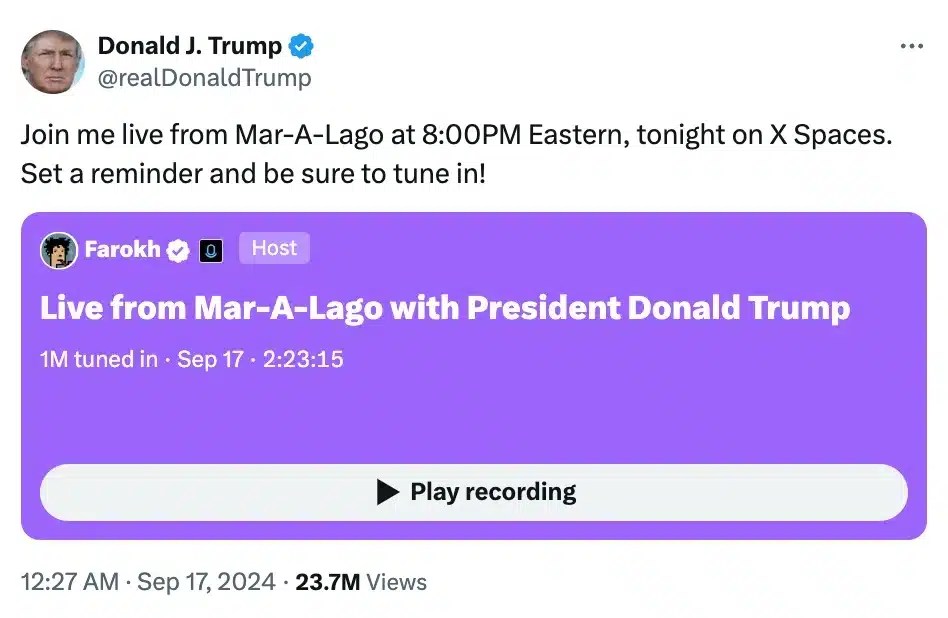Click the microphone icon beside Farokh's name

click(211, 249)
